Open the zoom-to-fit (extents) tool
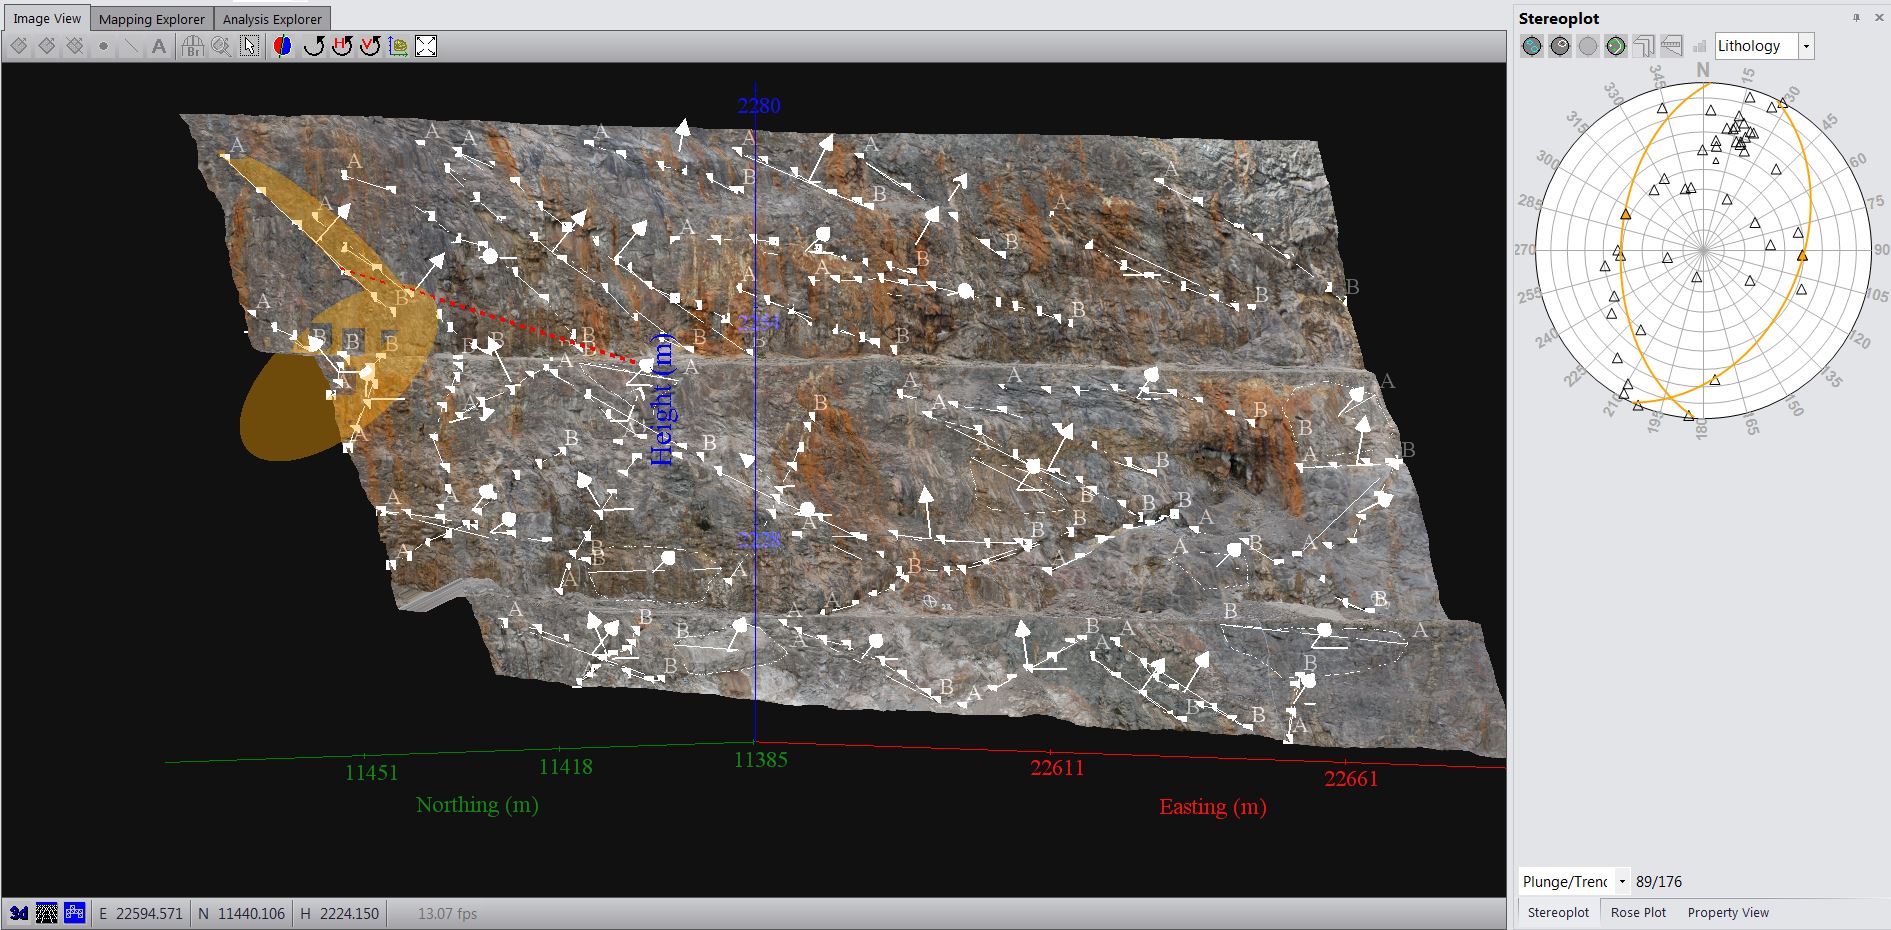Image resolution: width=1891 pixels, height=930 pixels. point(425,45)
